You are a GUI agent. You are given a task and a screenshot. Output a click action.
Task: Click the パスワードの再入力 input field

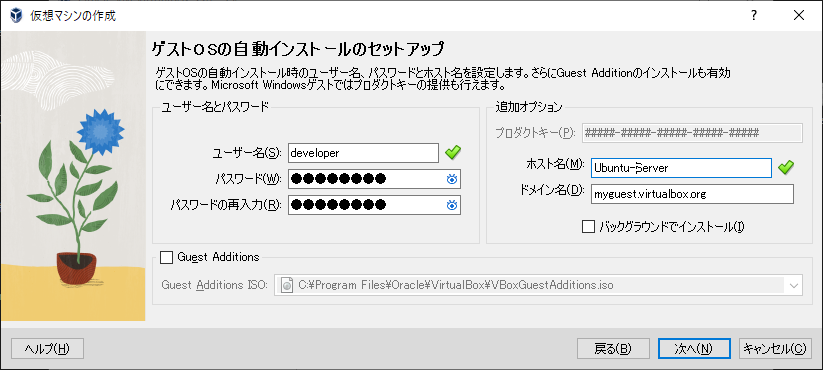coord(375,205)
